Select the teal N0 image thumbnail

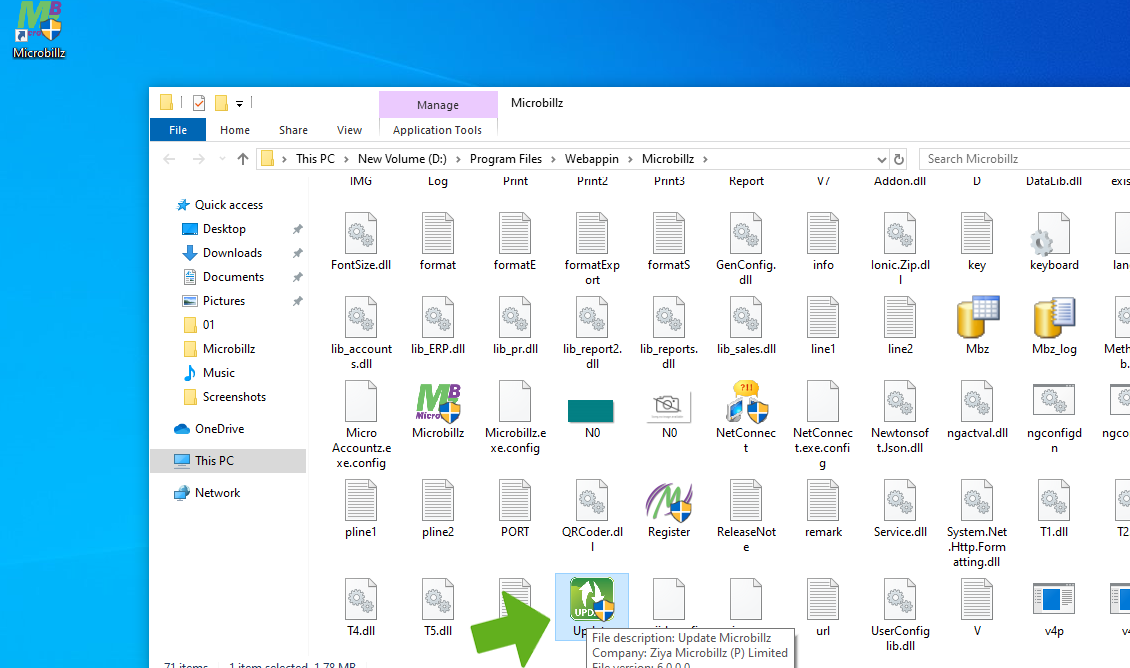[x=591, y=410]
